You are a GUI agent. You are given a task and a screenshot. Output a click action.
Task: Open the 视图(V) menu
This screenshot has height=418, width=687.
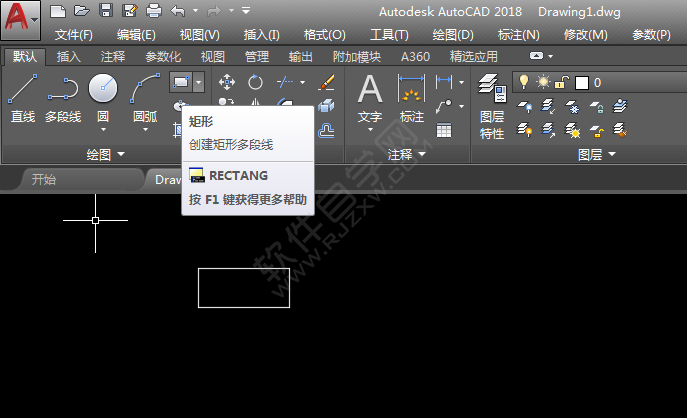pyautogui.click(x=200, y=35)
